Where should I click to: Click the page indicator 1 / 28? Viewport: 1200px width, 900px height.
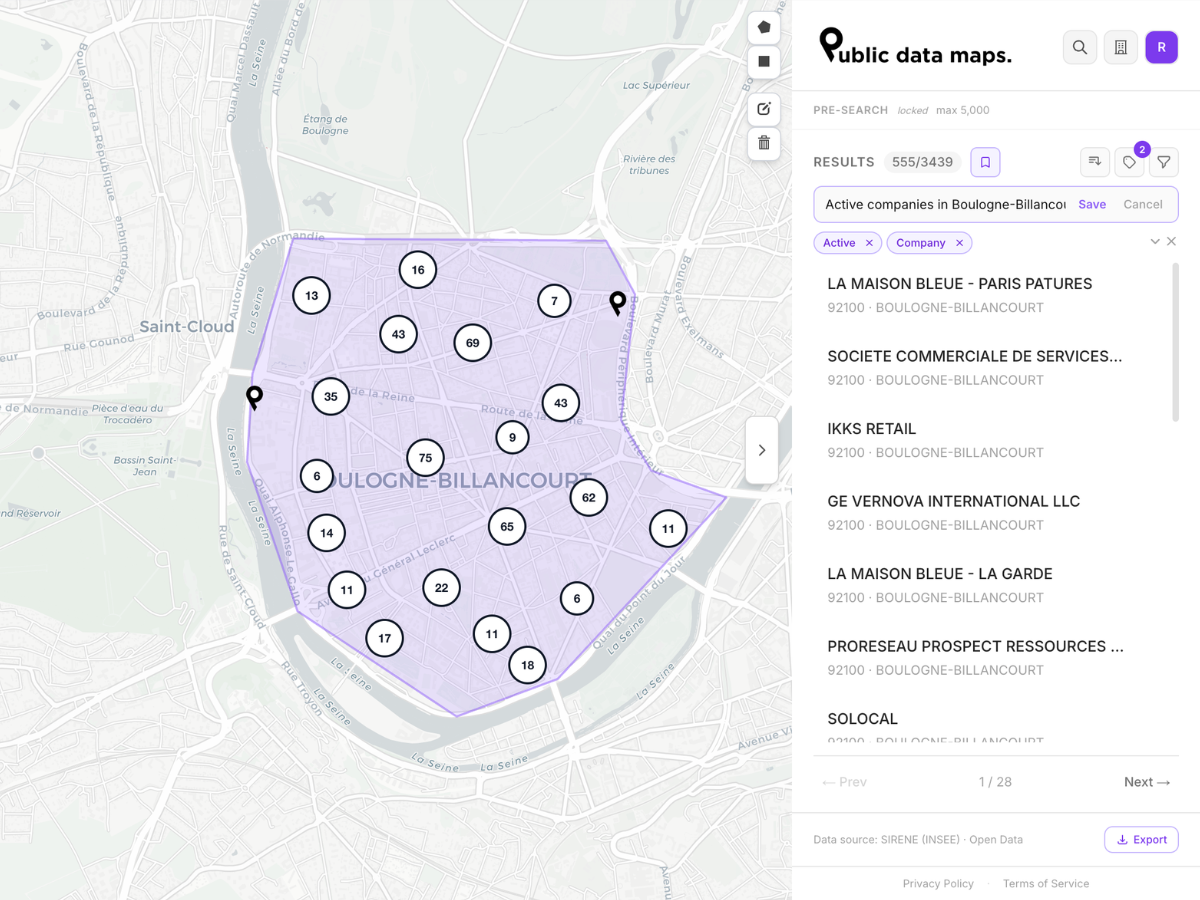tap(995, 782)
